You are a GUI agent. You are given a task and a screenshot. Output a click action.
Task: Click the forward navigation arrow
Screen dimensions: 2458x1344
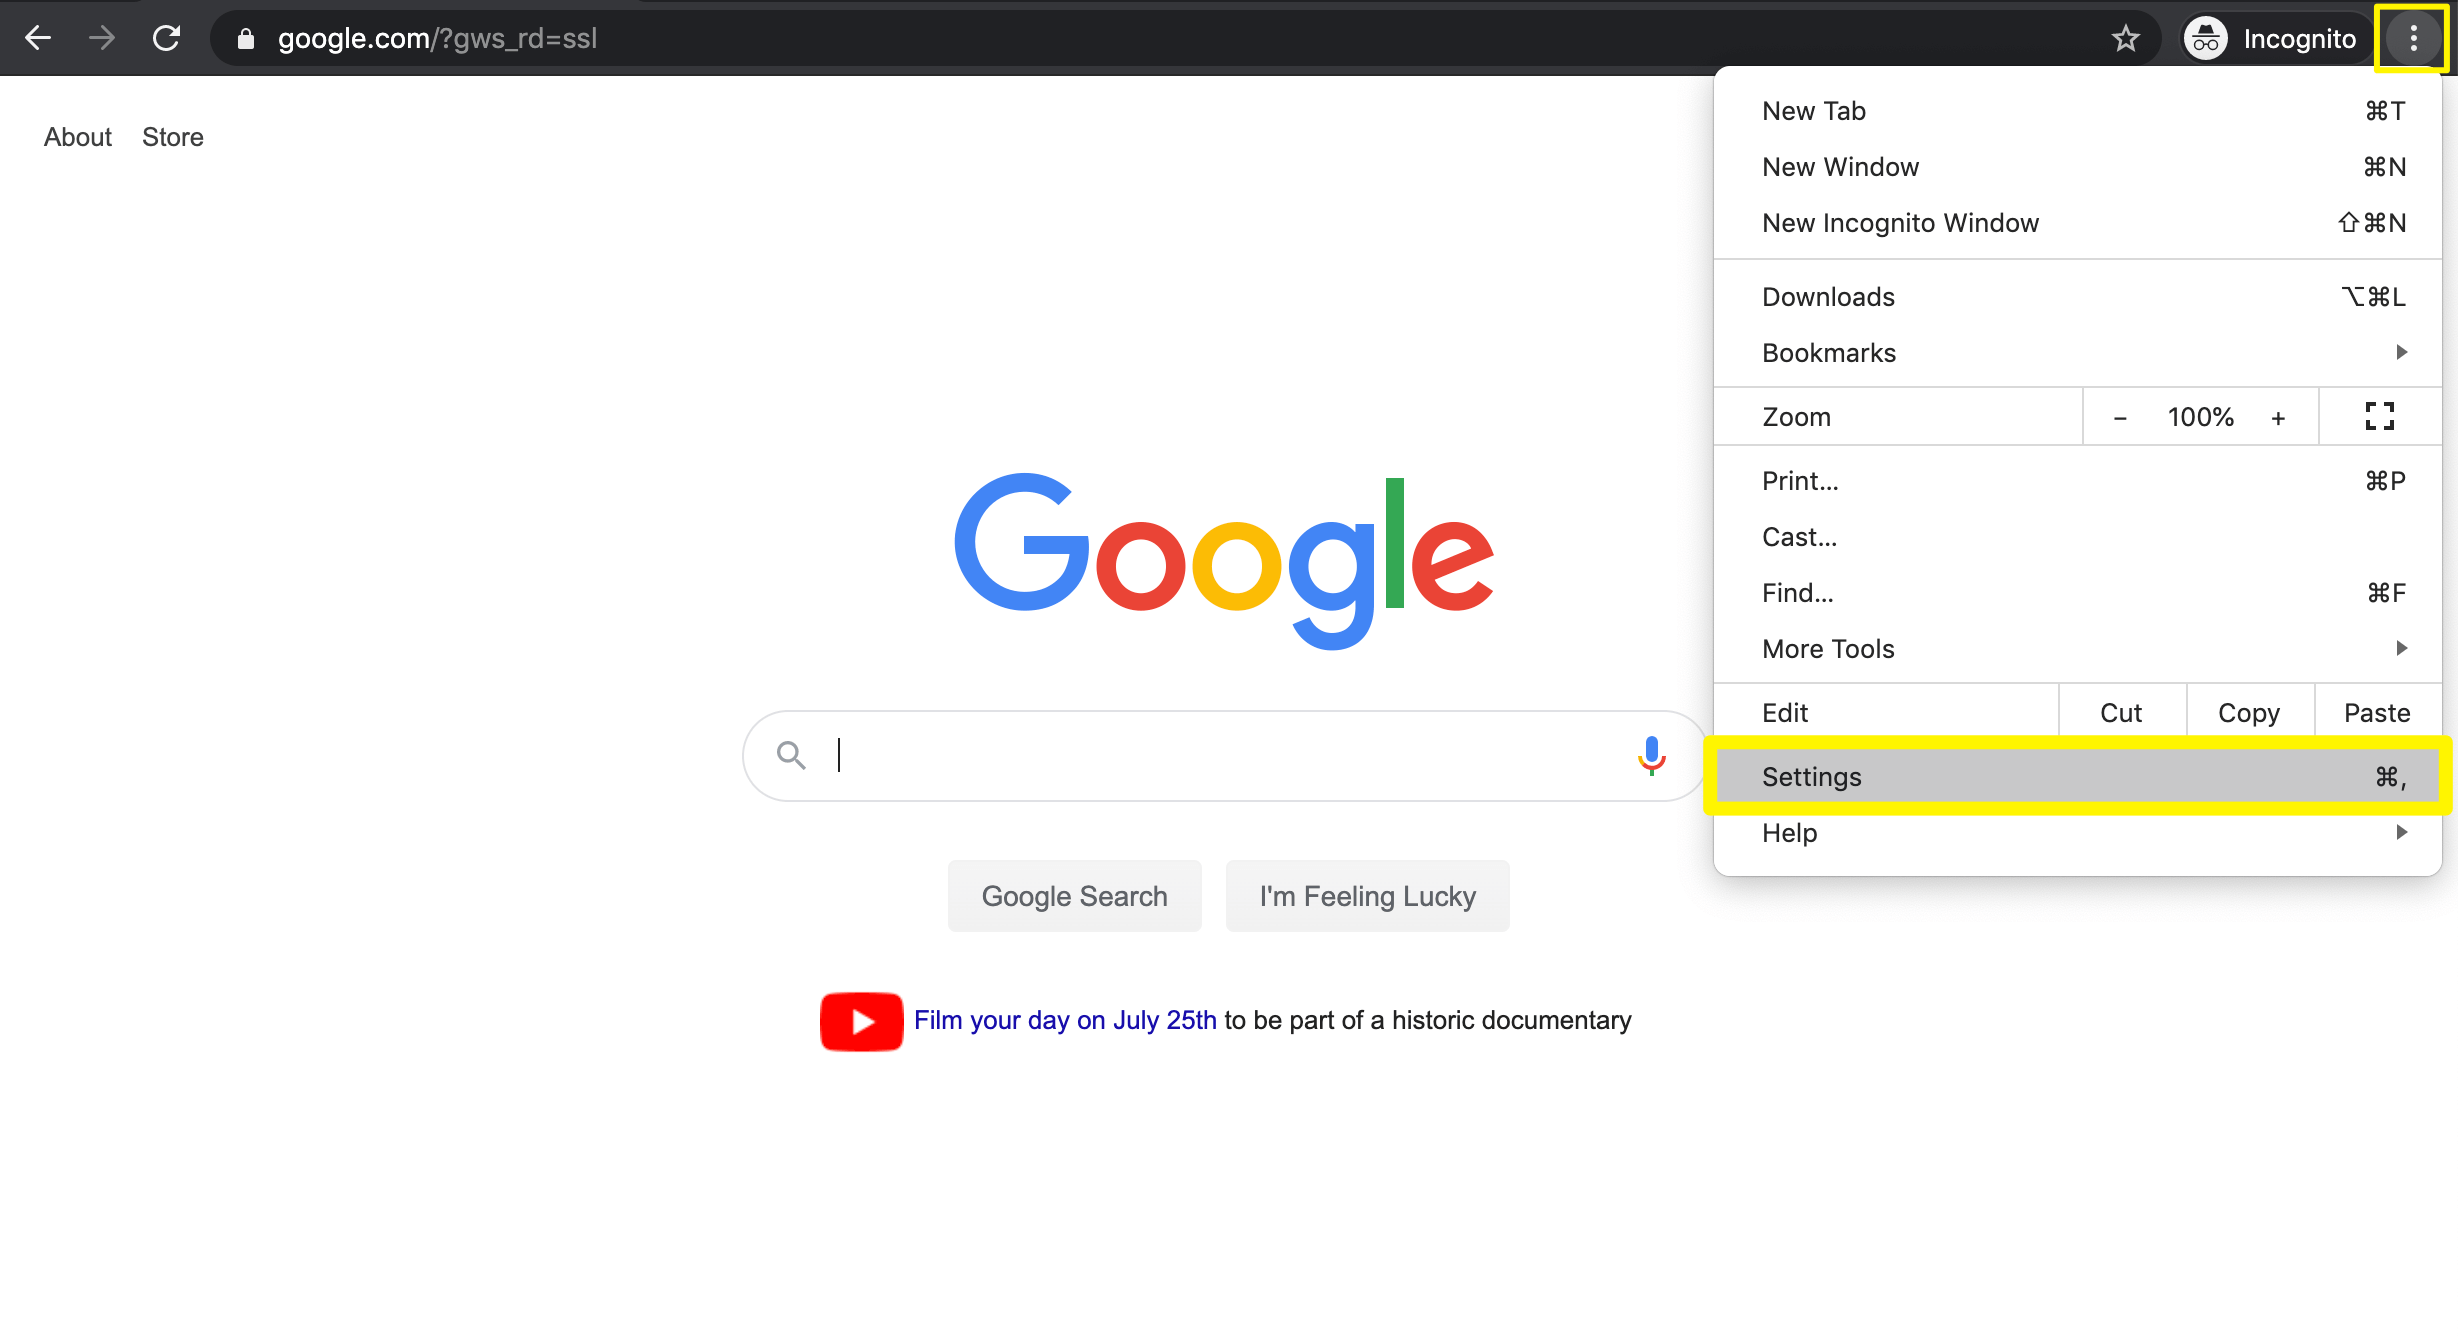coord(101,38)
